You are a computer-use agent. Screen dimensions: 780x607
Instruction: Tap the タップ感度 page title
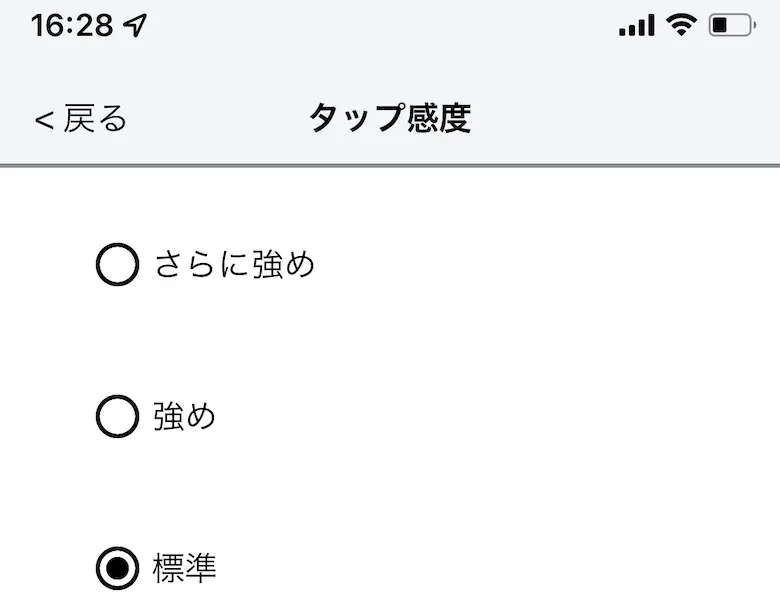pyautogui.click(x=389, y=119)
